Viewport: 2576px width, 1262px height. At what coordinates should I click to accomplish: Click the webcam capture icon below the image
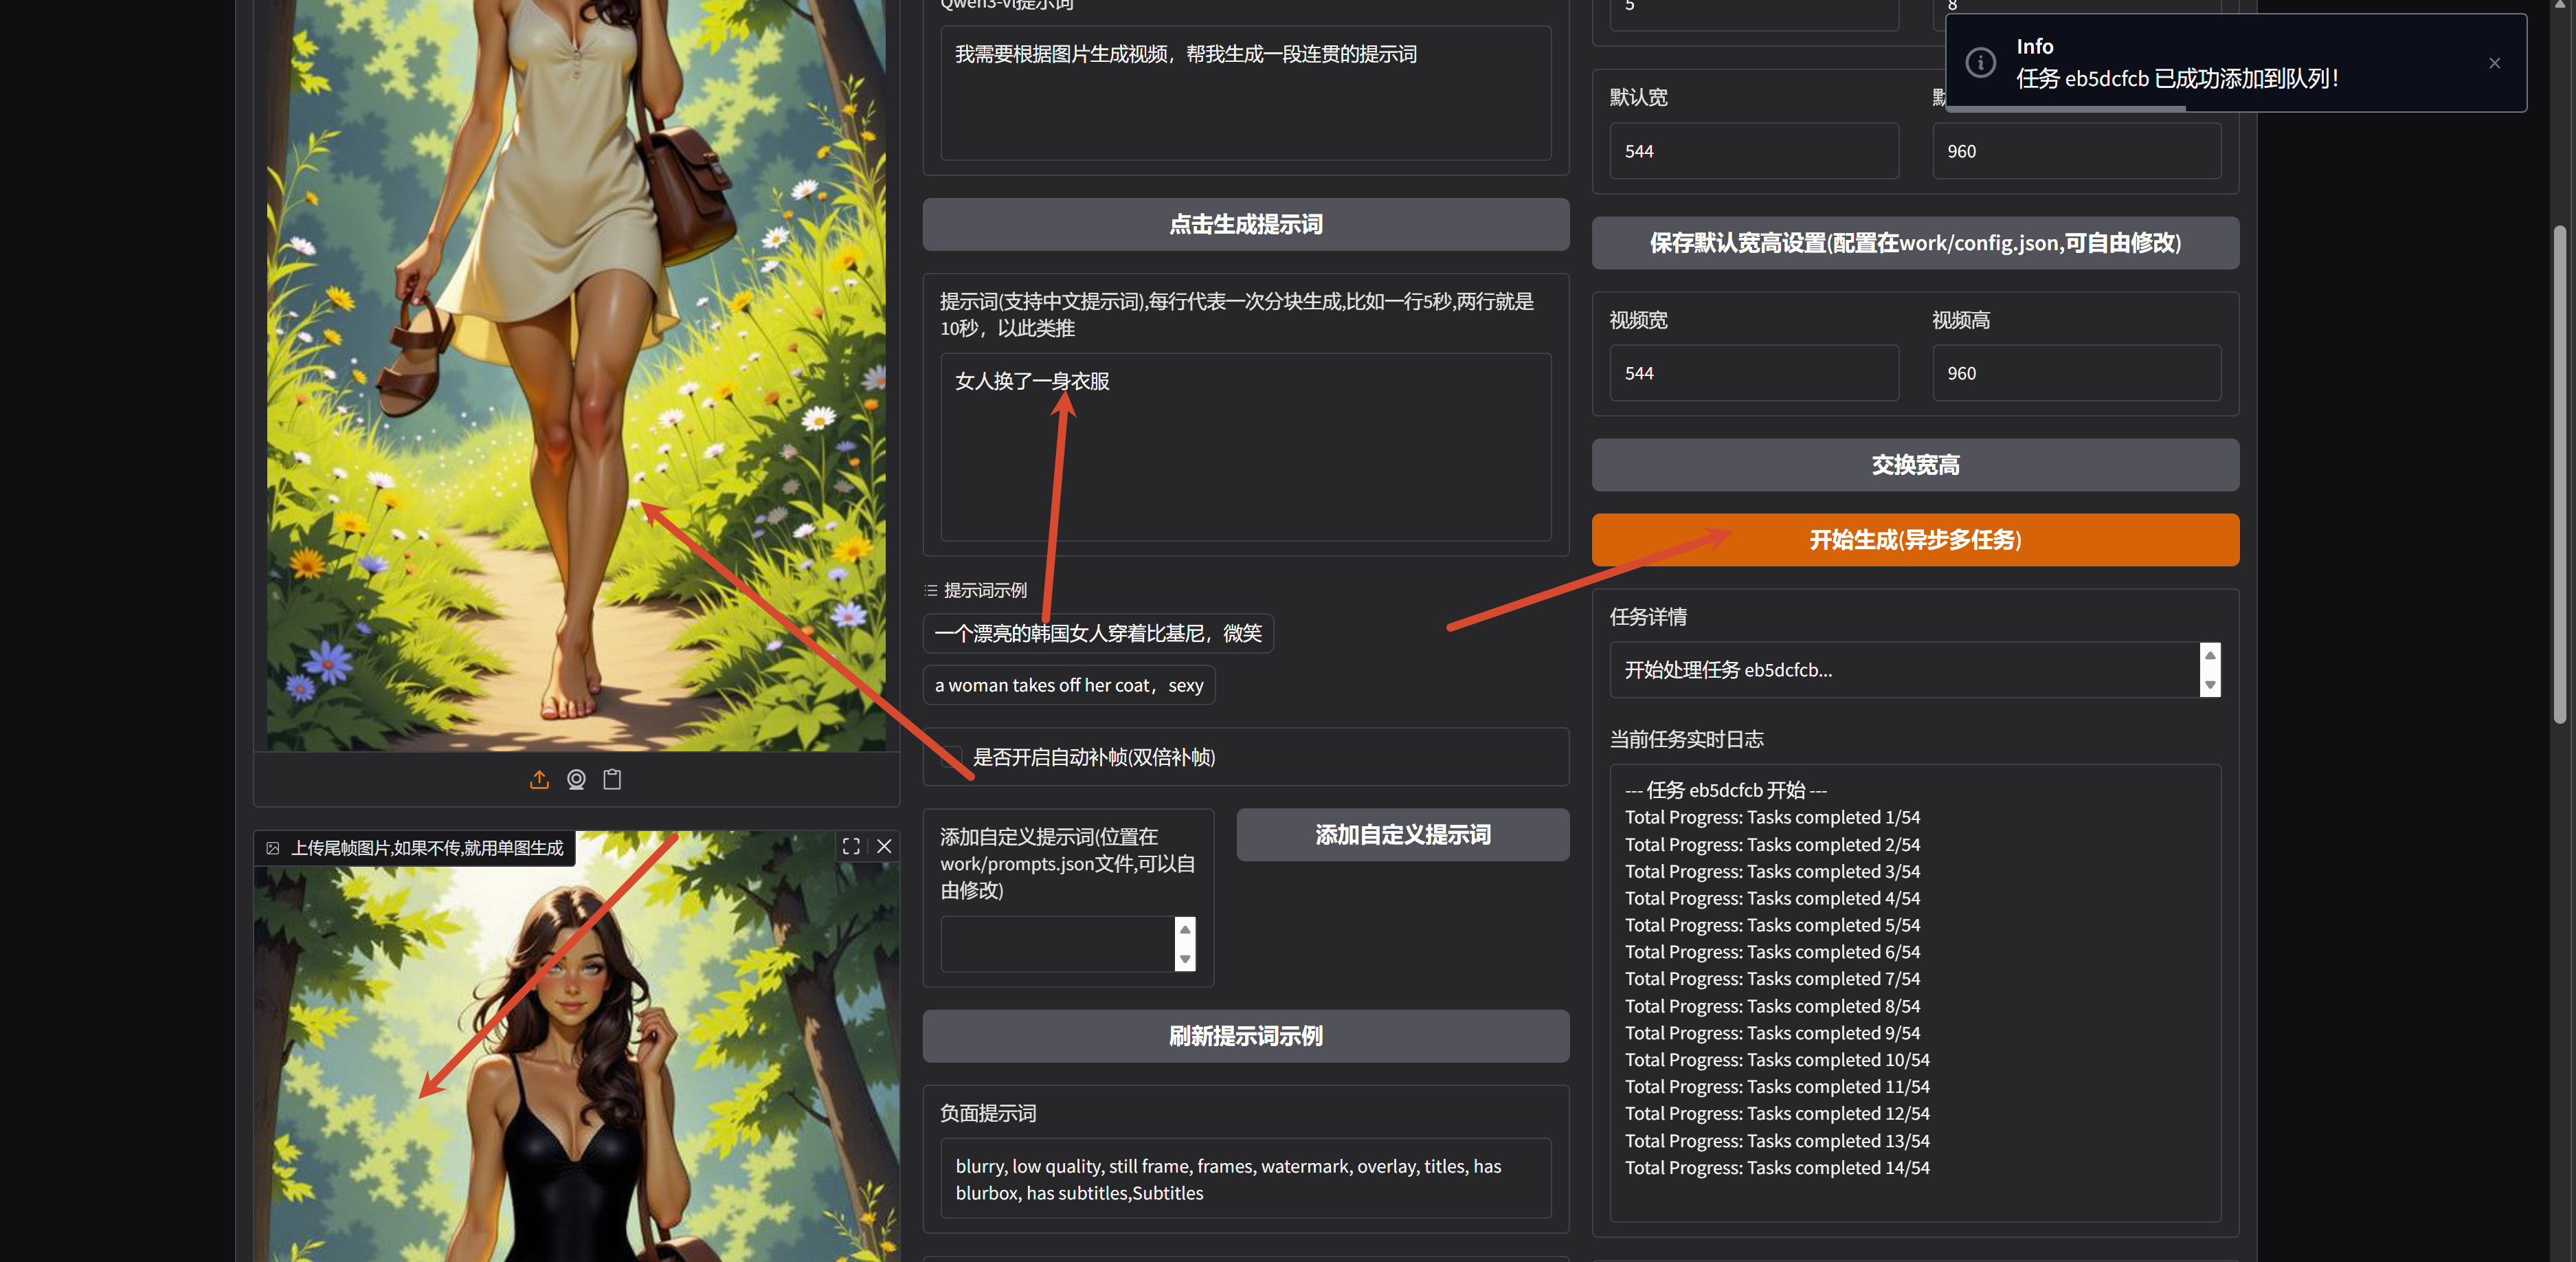[576, 780]
